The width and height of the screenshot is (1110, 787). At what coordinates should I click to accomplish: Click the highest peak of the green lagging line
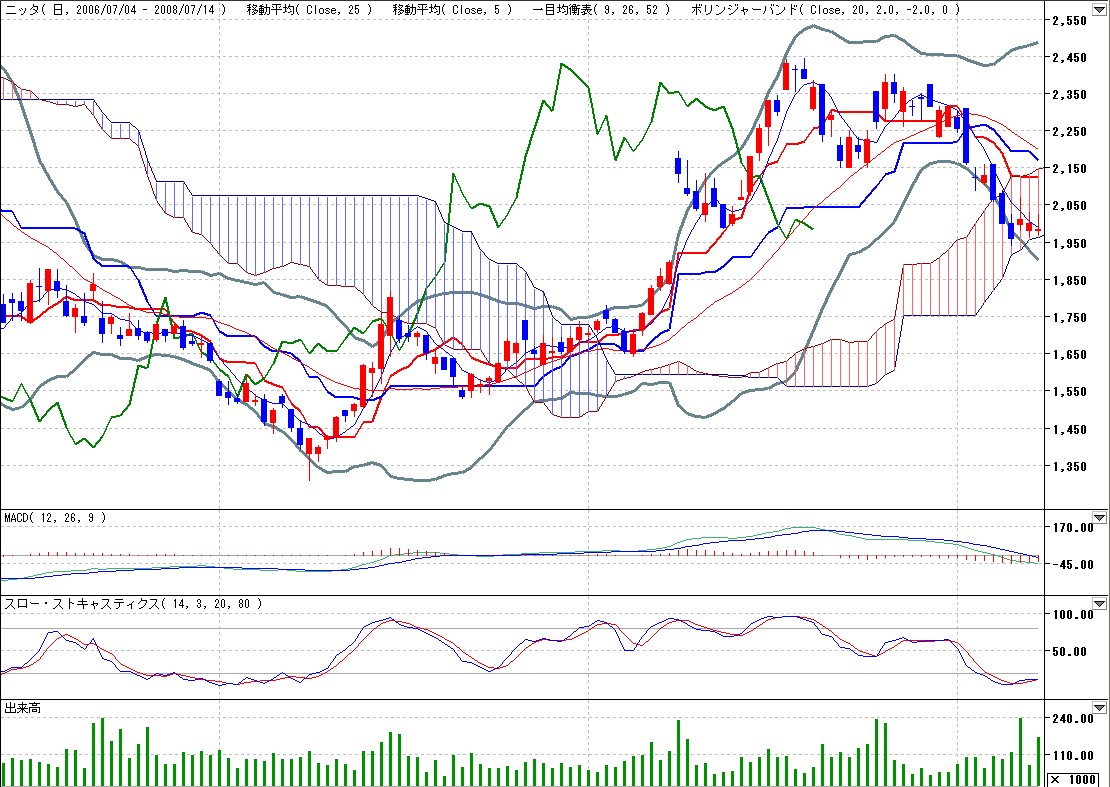point(563,64)
